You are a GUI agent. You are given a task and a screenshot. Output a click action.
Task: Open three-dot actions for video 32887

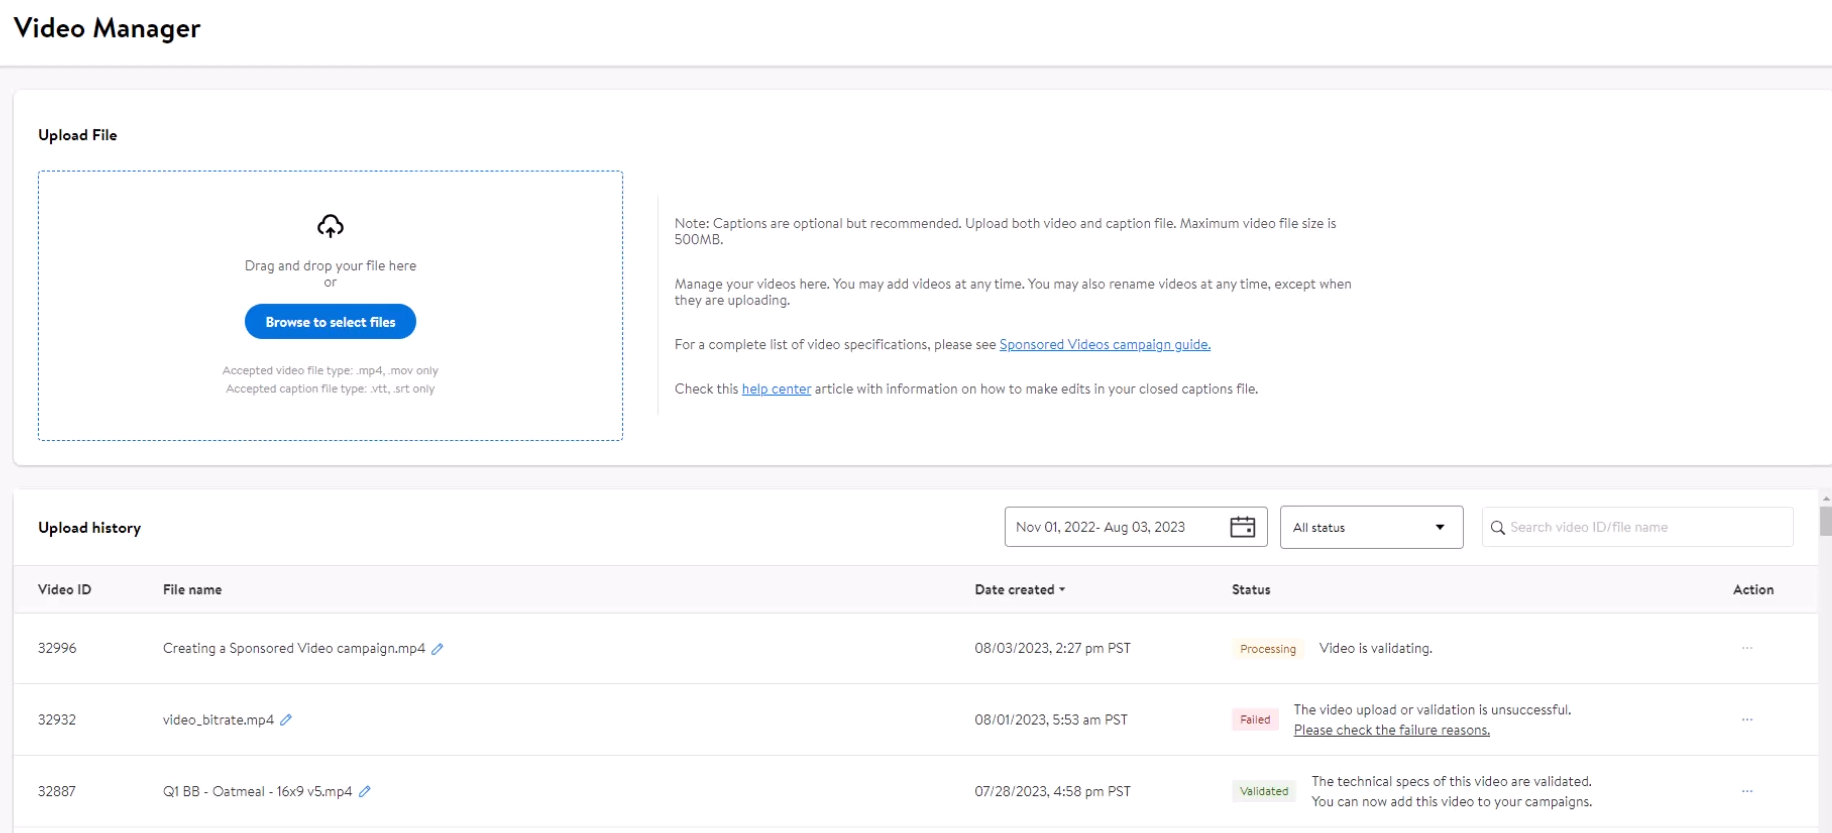pos(1747,791)
